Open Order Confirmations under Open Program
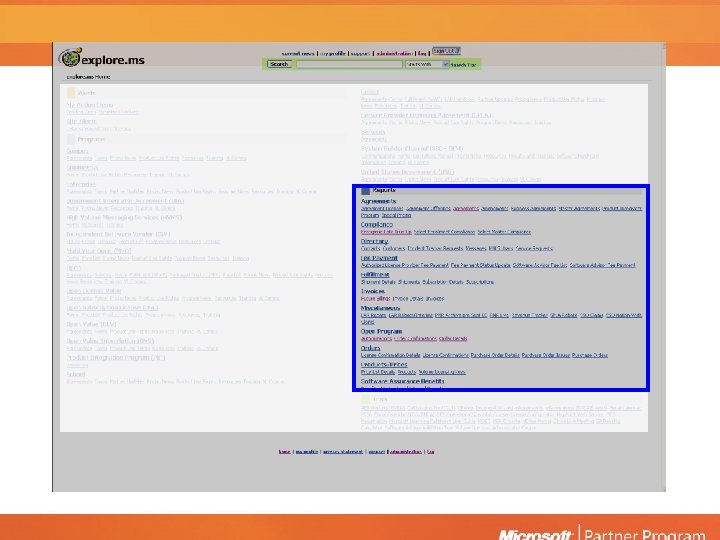Viewport: 720px width, 540px height. pos(415,338)
